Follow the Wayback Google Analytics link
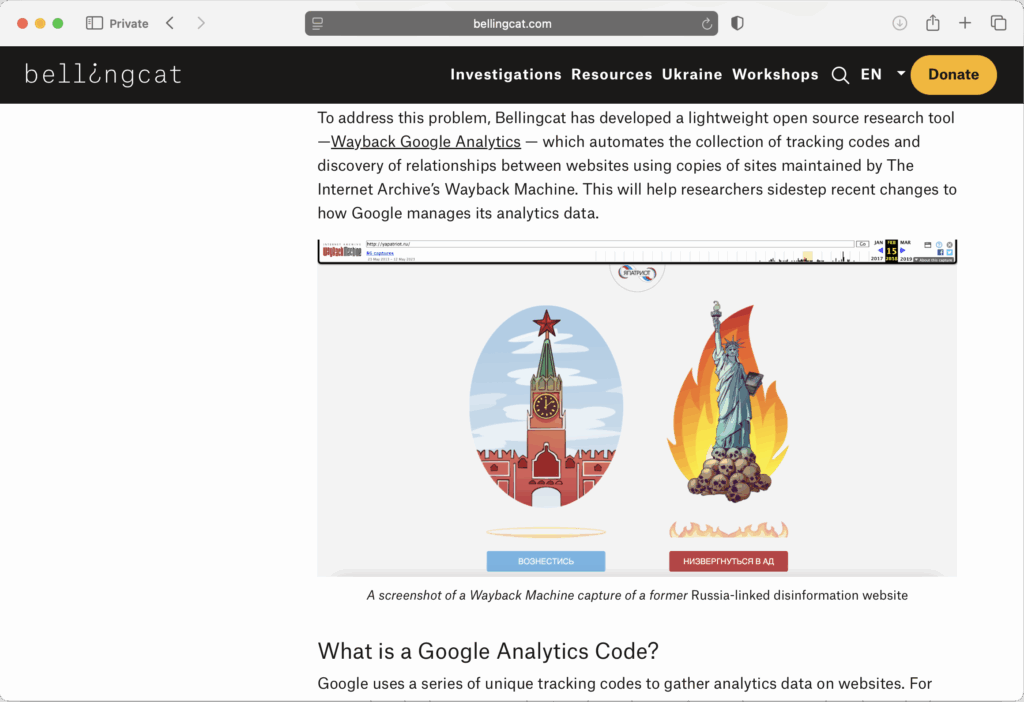Image resolution: width=1024 pixels, height=702 pixels. (x=426, y=142)
